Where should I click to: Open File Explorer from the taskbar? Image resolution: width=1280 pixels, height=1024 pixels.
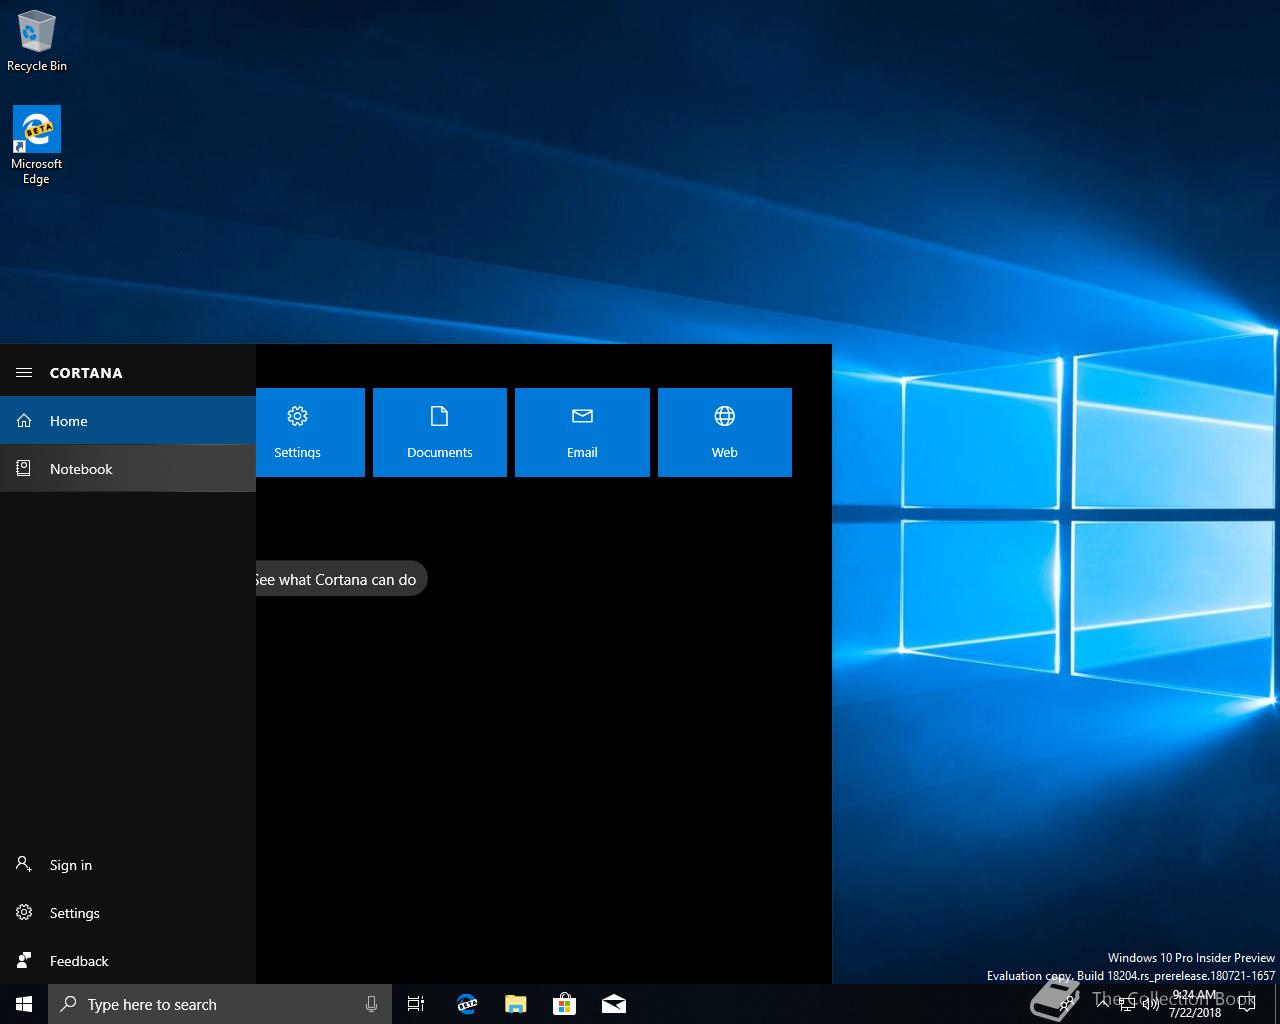pos(516,1004)
